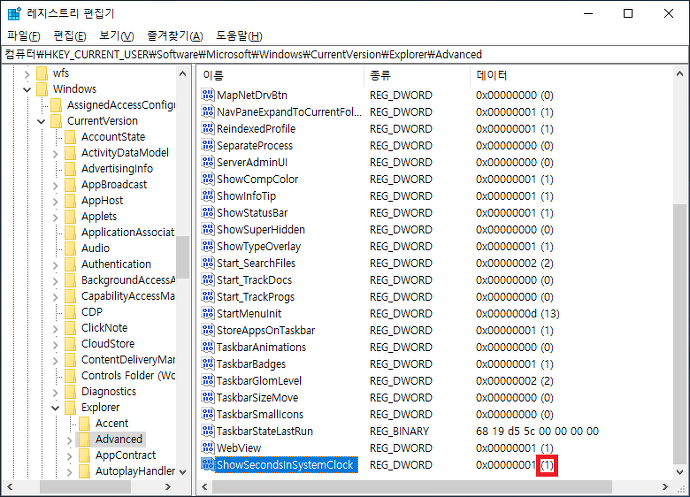Select the AdvertisingInfo key
The width and height of the screenshot is (690, 497).
117,169
